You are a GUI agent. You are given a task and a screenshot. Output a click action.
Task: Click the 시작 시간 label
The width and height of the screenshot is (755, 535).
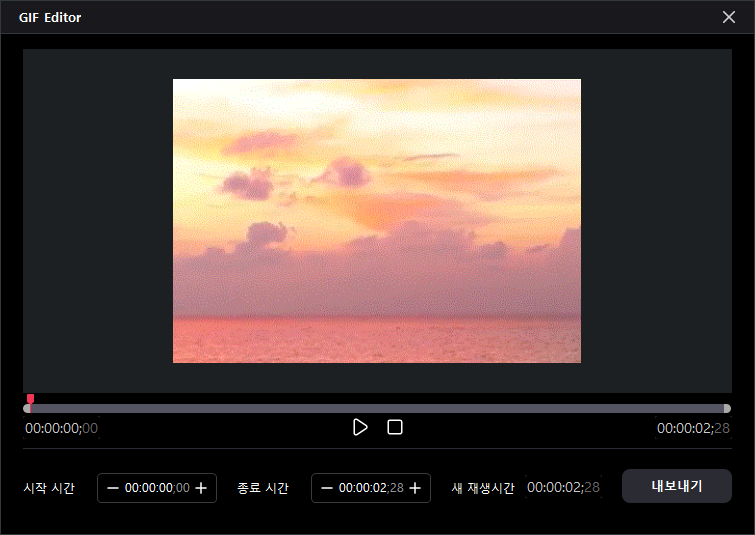click(49, 488)
